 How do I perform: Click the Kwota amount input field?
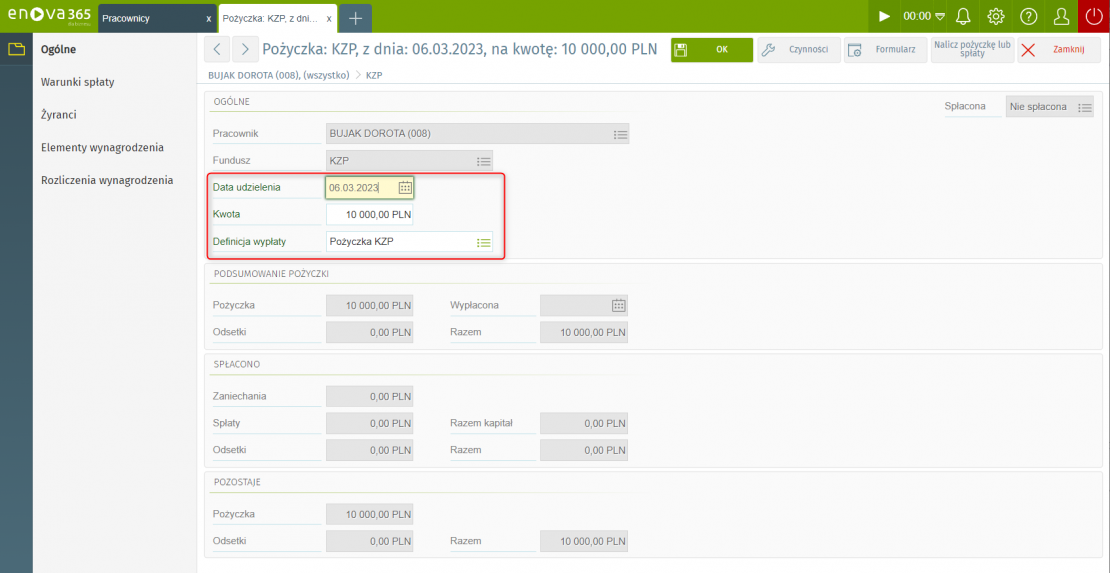point(369,215)
